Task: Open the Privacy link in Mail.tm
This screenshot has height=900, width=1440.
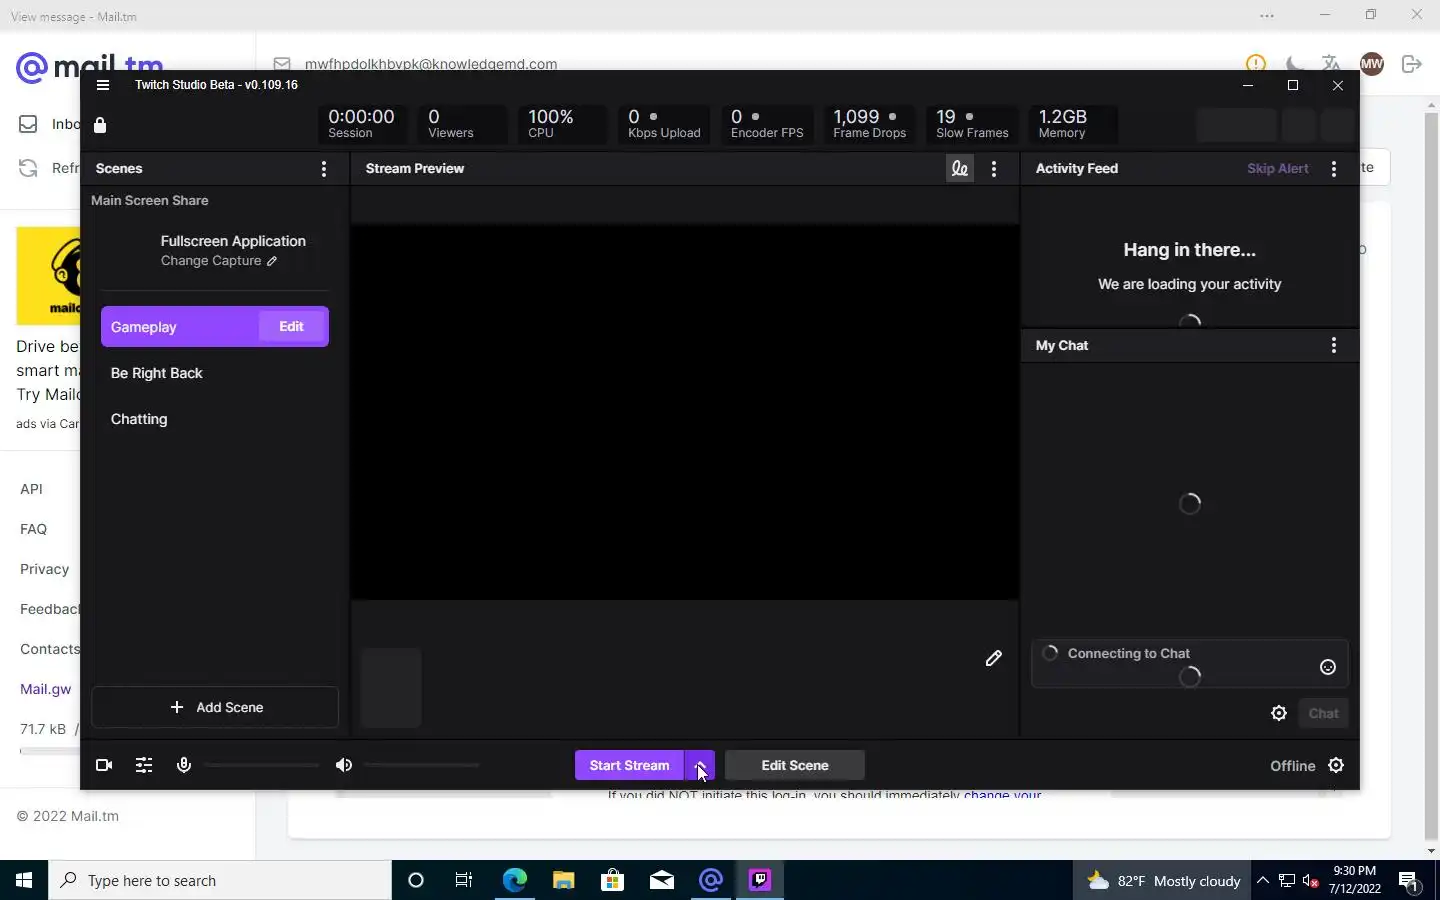Action: pos(44,569)
